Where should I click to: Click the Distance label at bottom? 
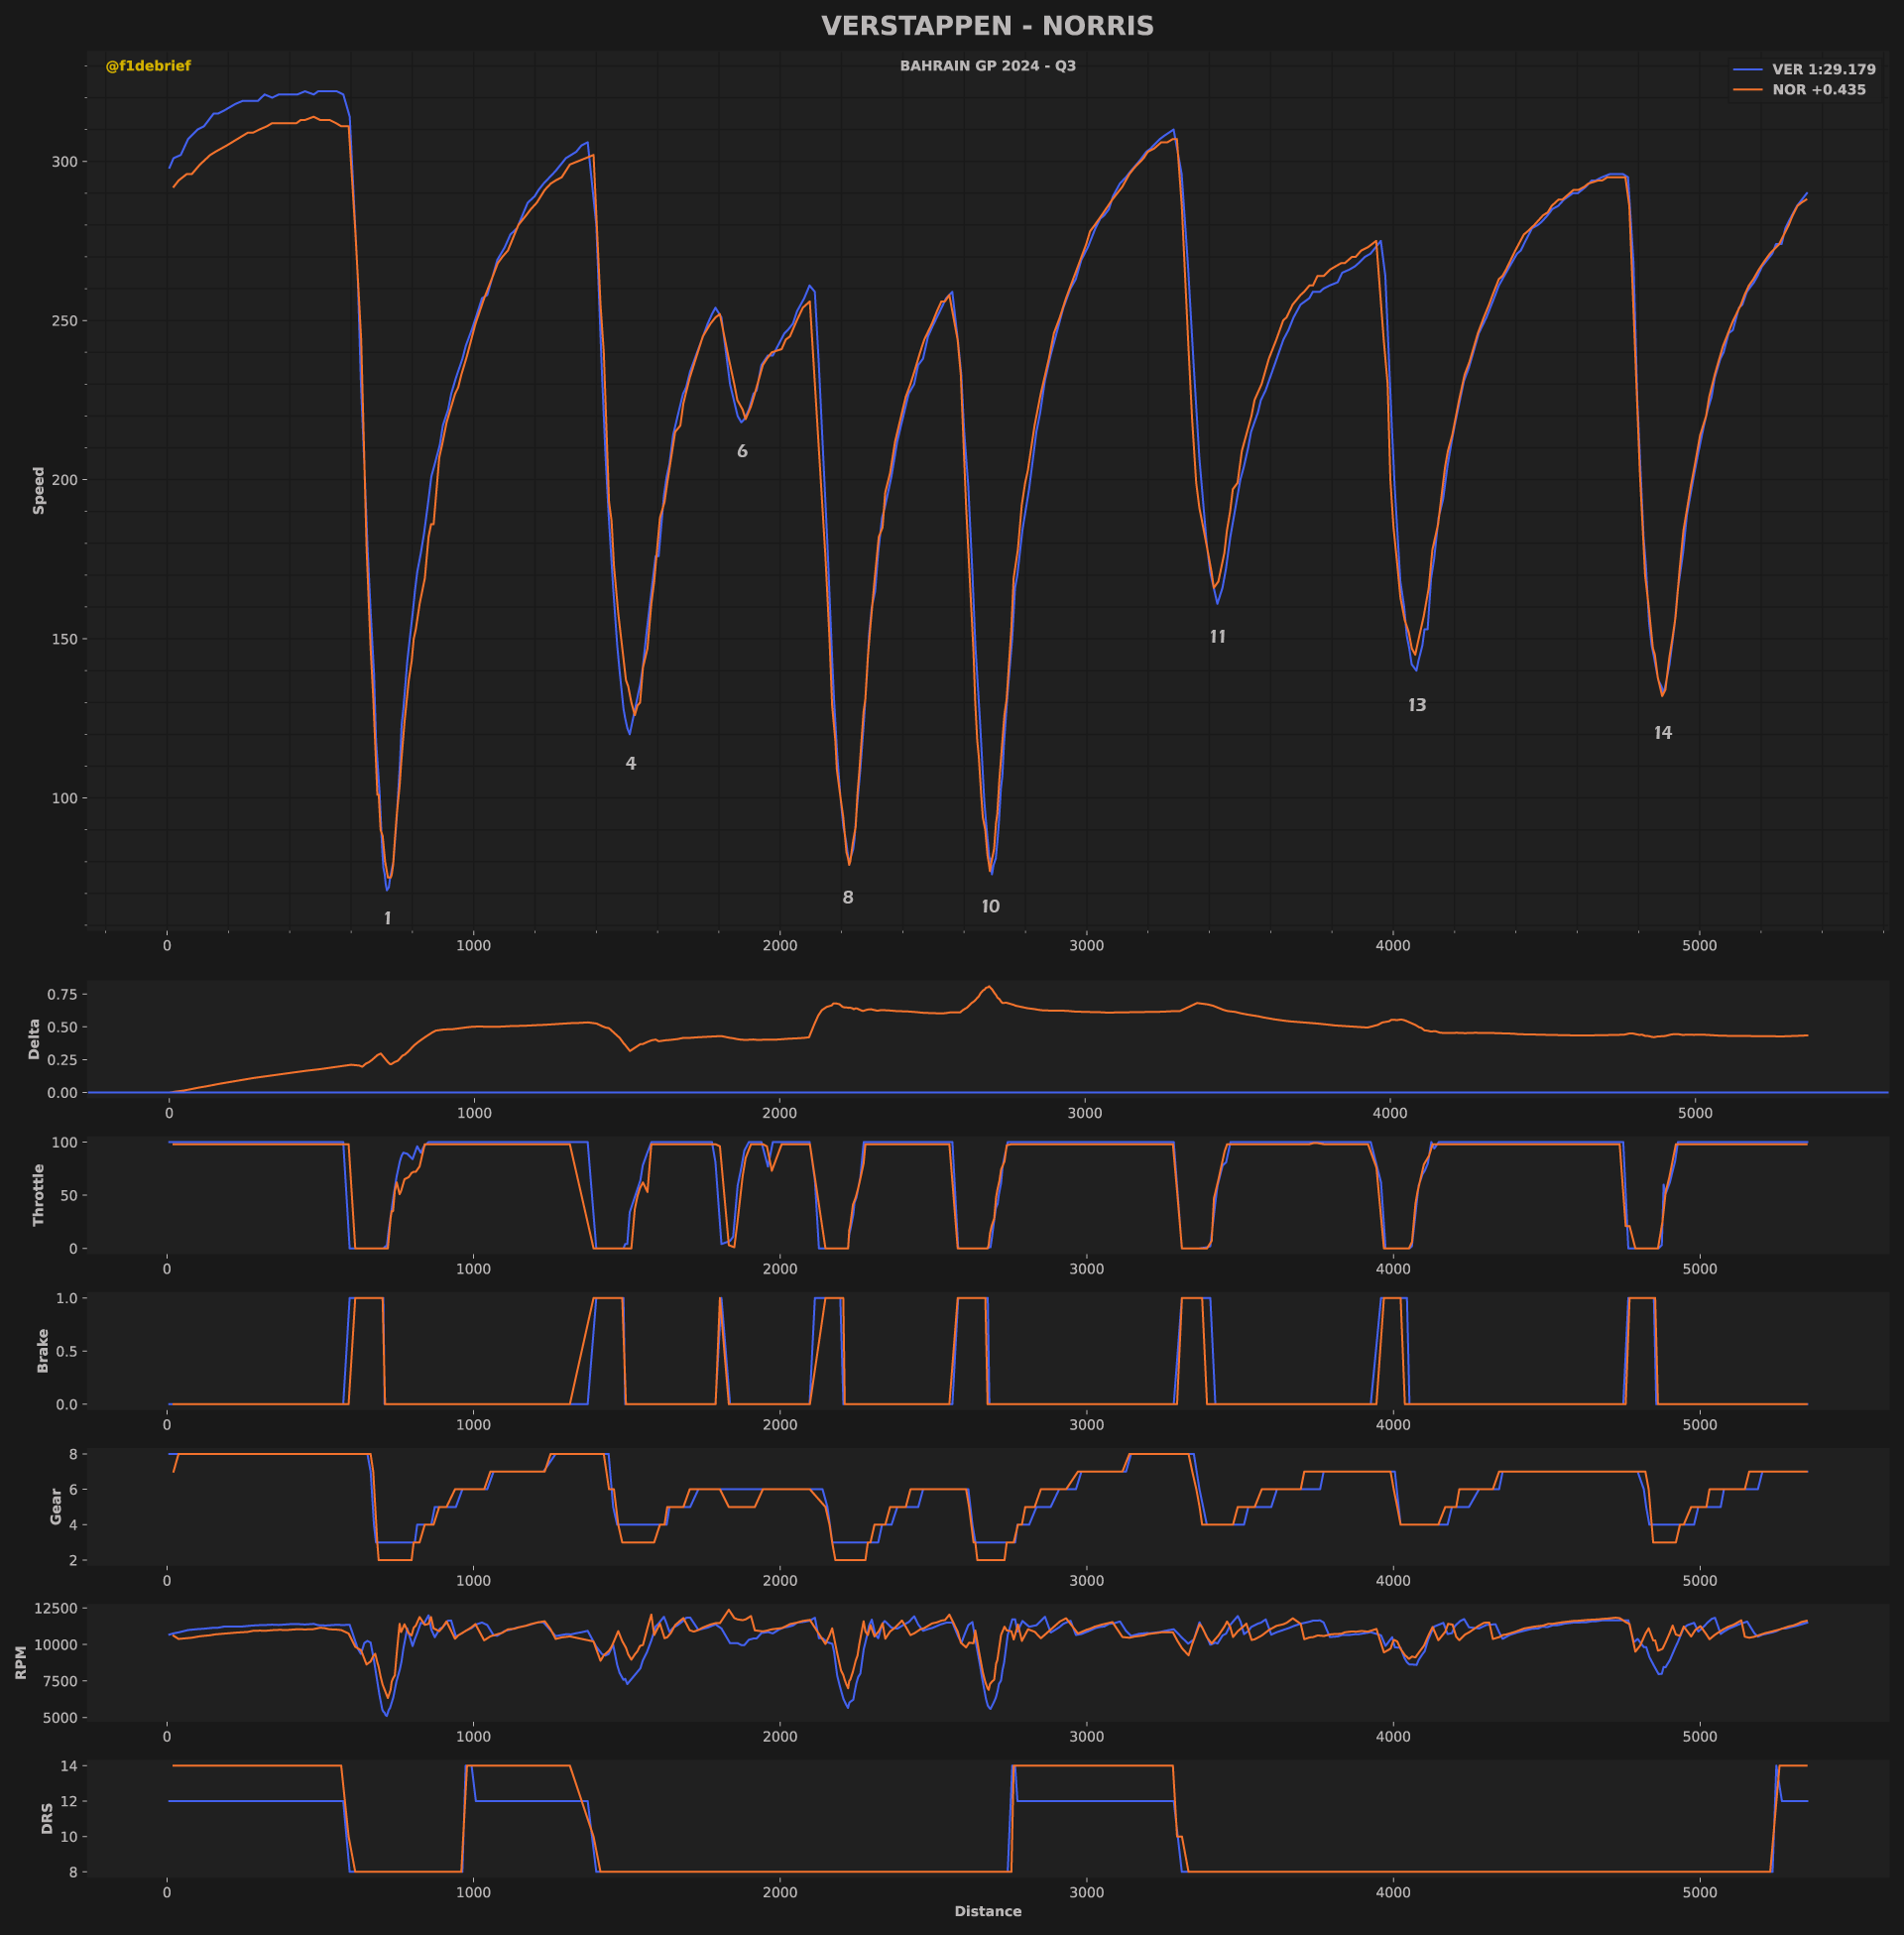(987, 1911)
